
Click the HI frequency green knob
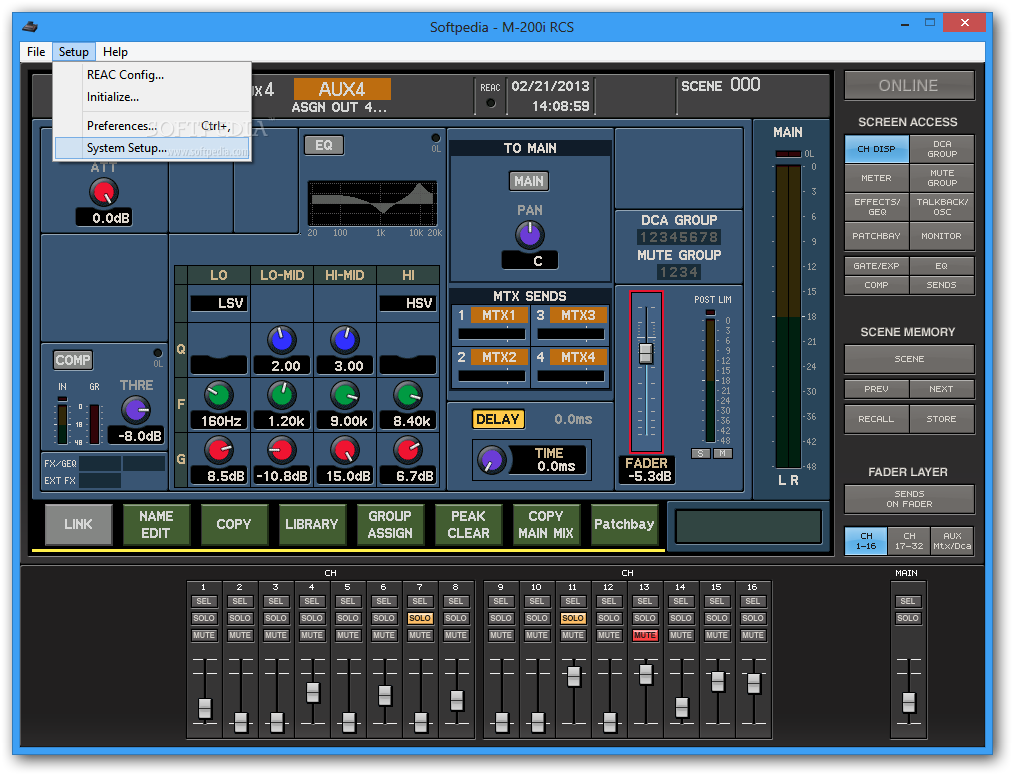pyautogui.click(x=408, y=395)
